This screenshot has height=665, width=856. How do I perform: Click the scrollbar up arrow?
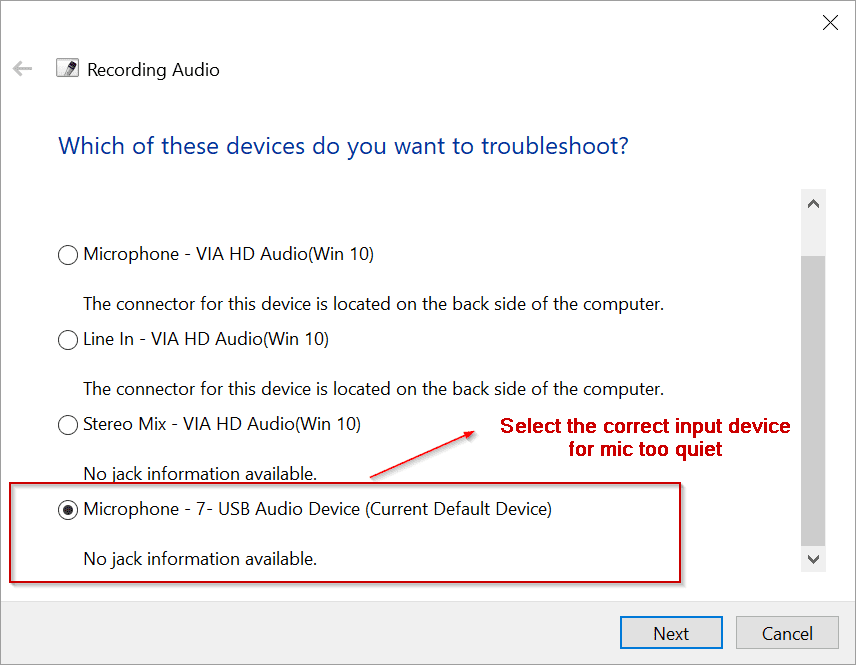tap(813, 204)
